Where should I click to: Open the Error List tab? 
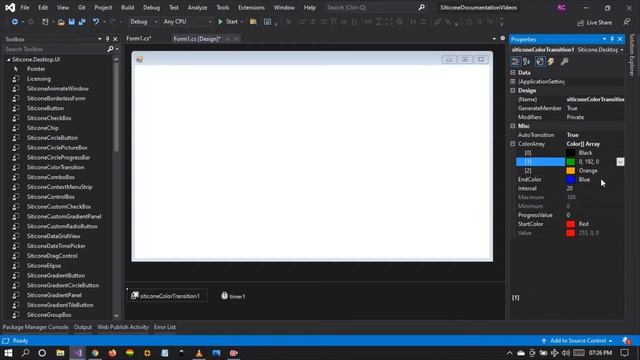click(x=165, y=327)
